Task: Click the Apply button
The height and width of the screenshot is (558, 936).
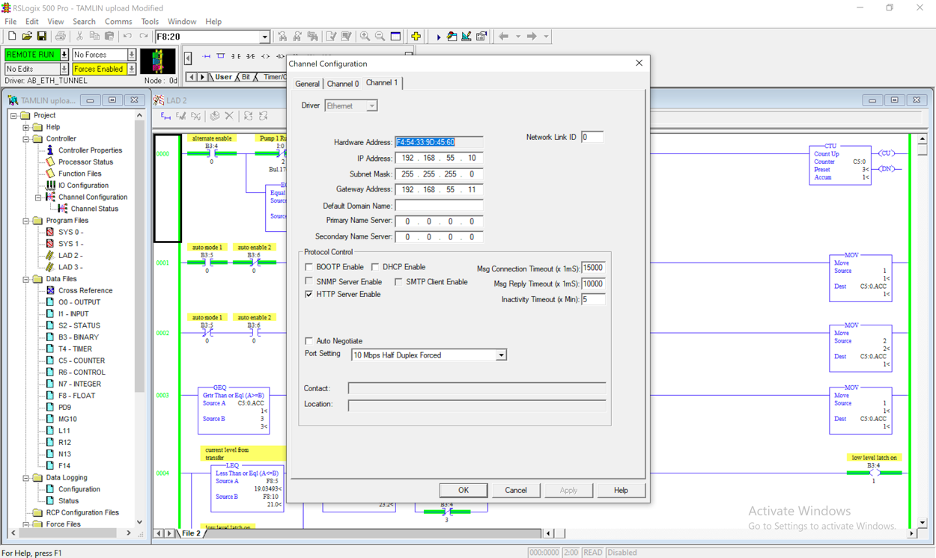Action: [568, 490]
